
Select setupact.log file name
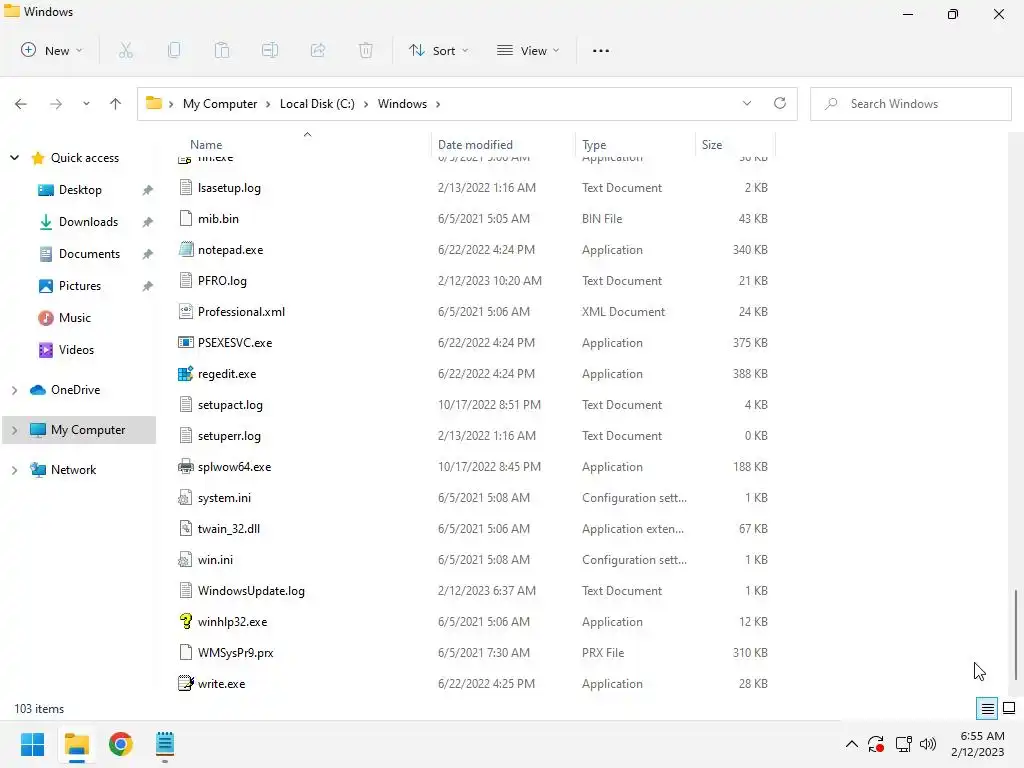[230, 405]
